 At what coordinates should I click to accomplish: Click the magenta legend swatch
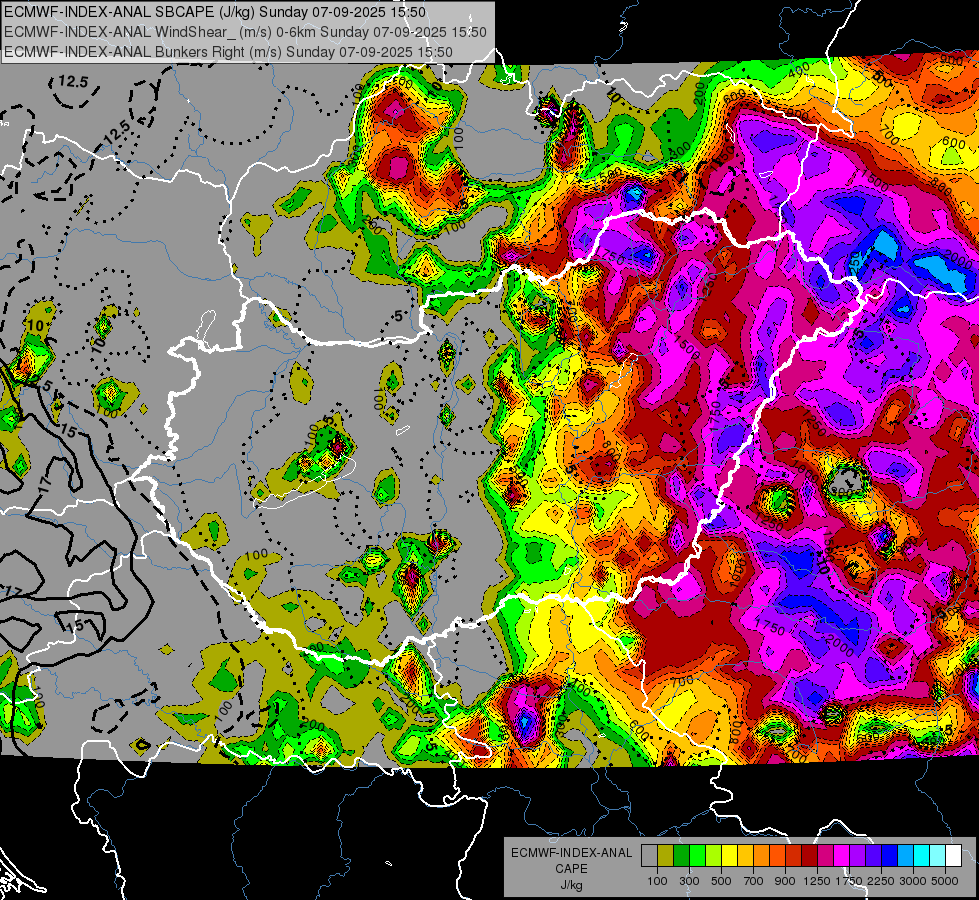[x=842, y=856]
